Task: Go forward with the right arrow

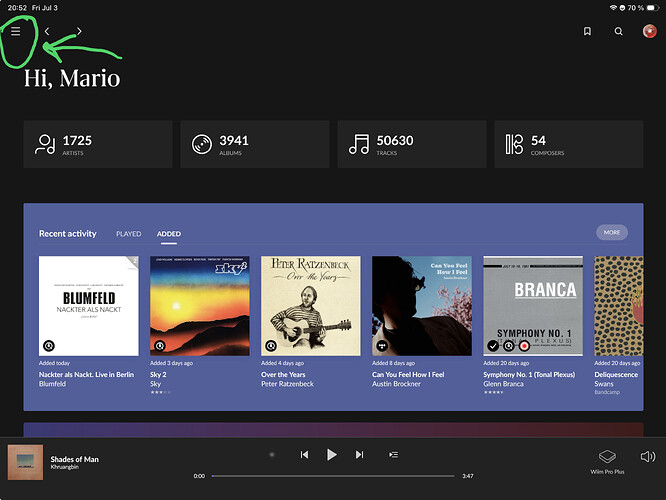Action: (79, 31)
